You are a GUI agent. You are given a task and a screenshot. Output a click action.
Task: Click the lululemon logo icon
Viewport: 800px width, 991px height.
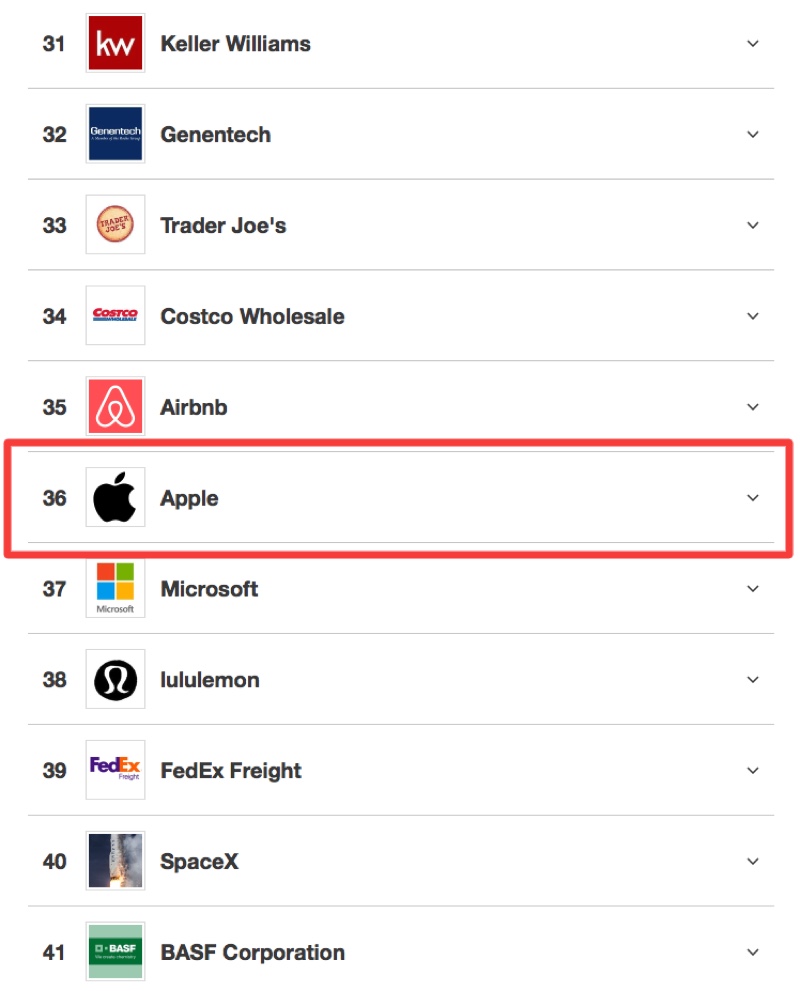click(115, 680)
